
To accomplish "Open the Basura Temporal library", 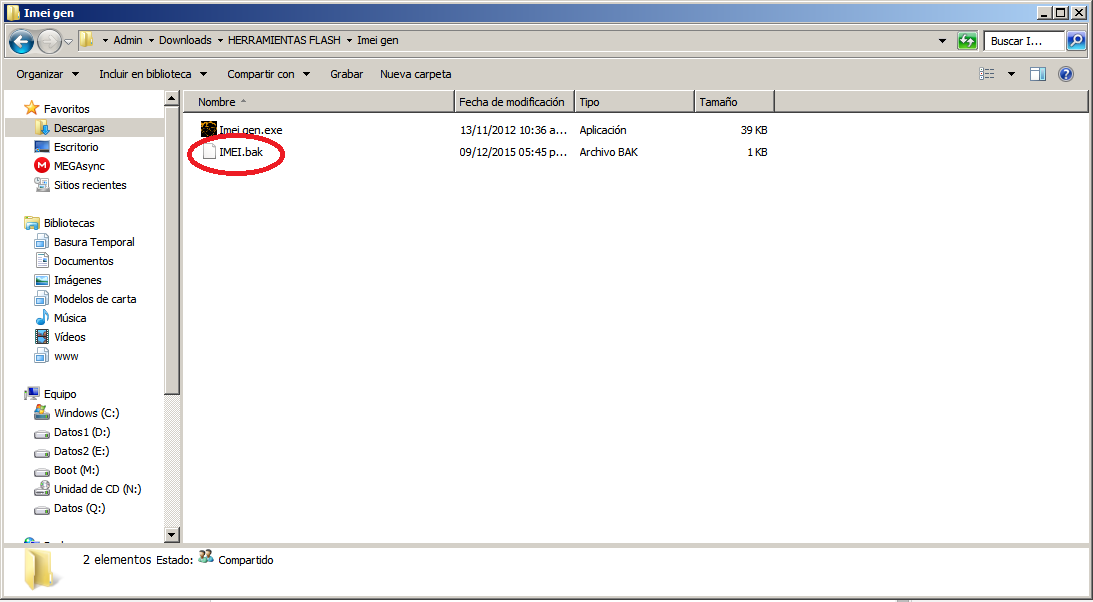I will click(x=94, y=242).
